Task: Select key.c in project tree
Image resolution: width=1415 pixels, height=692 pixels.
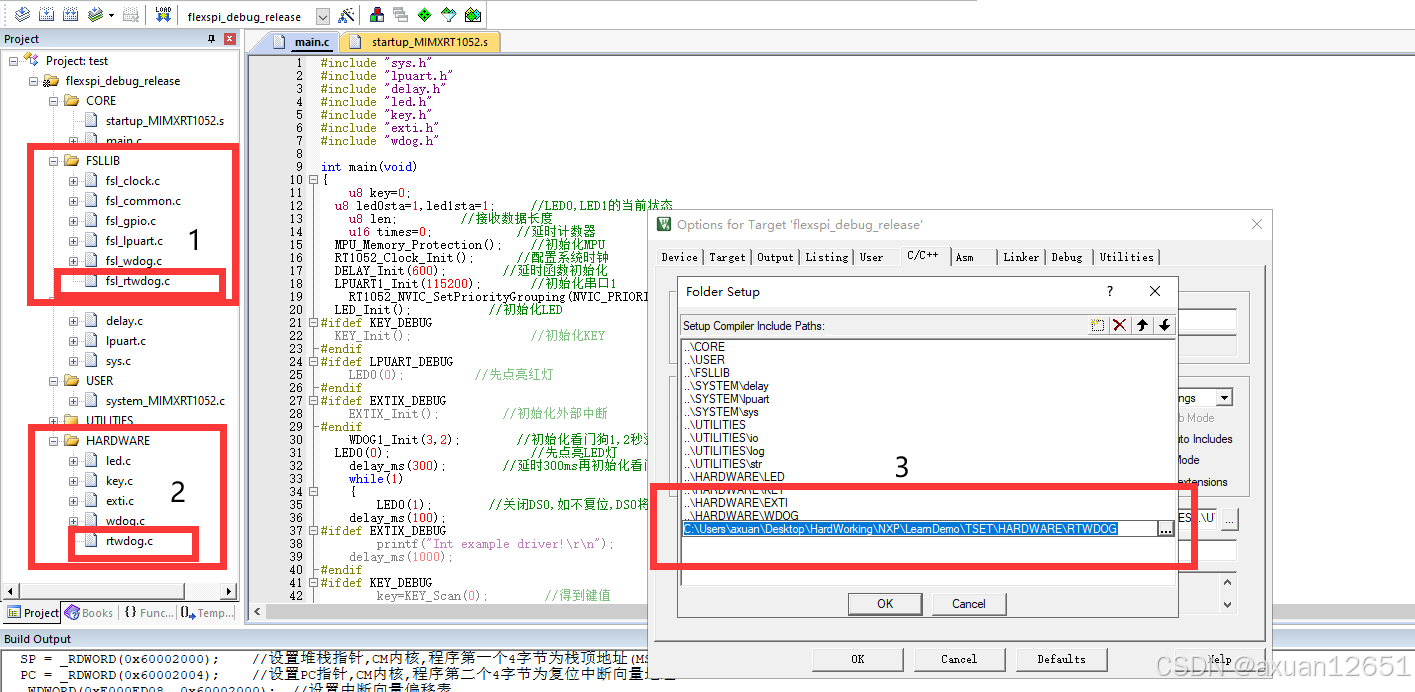Action: pos(119,481)
